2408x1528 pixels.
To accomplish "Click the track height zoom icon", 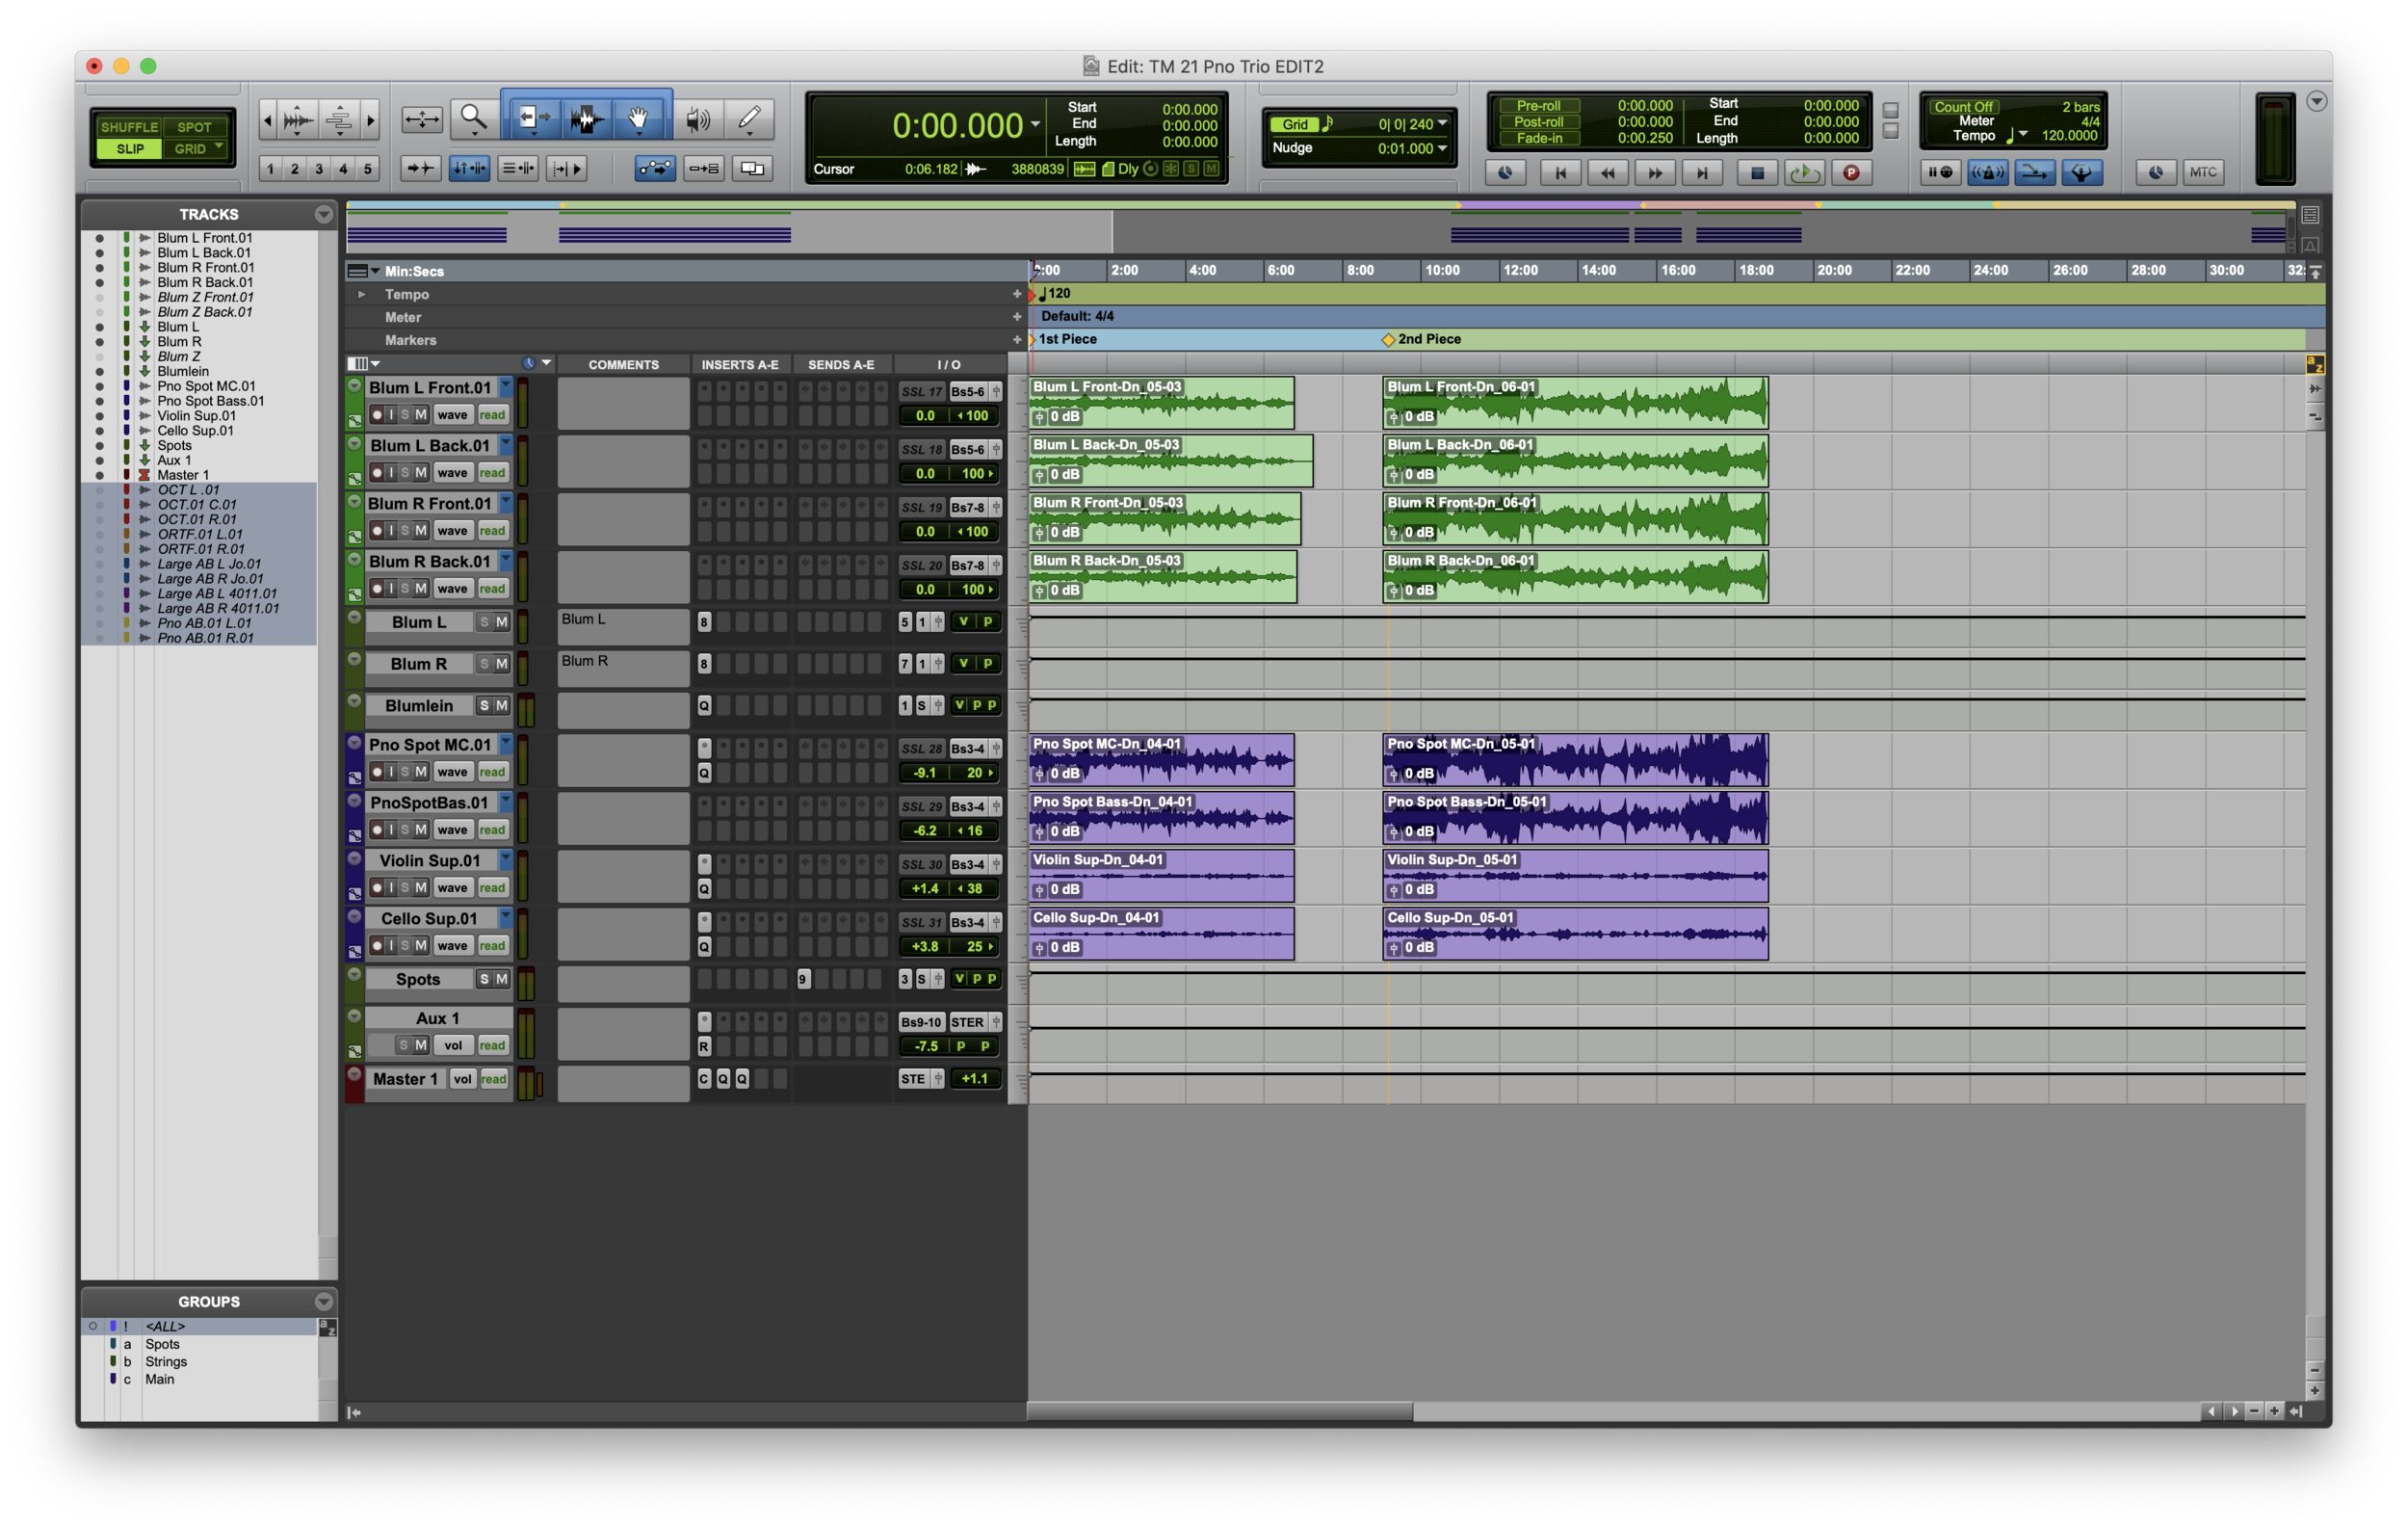I will (x=339, y=120).
